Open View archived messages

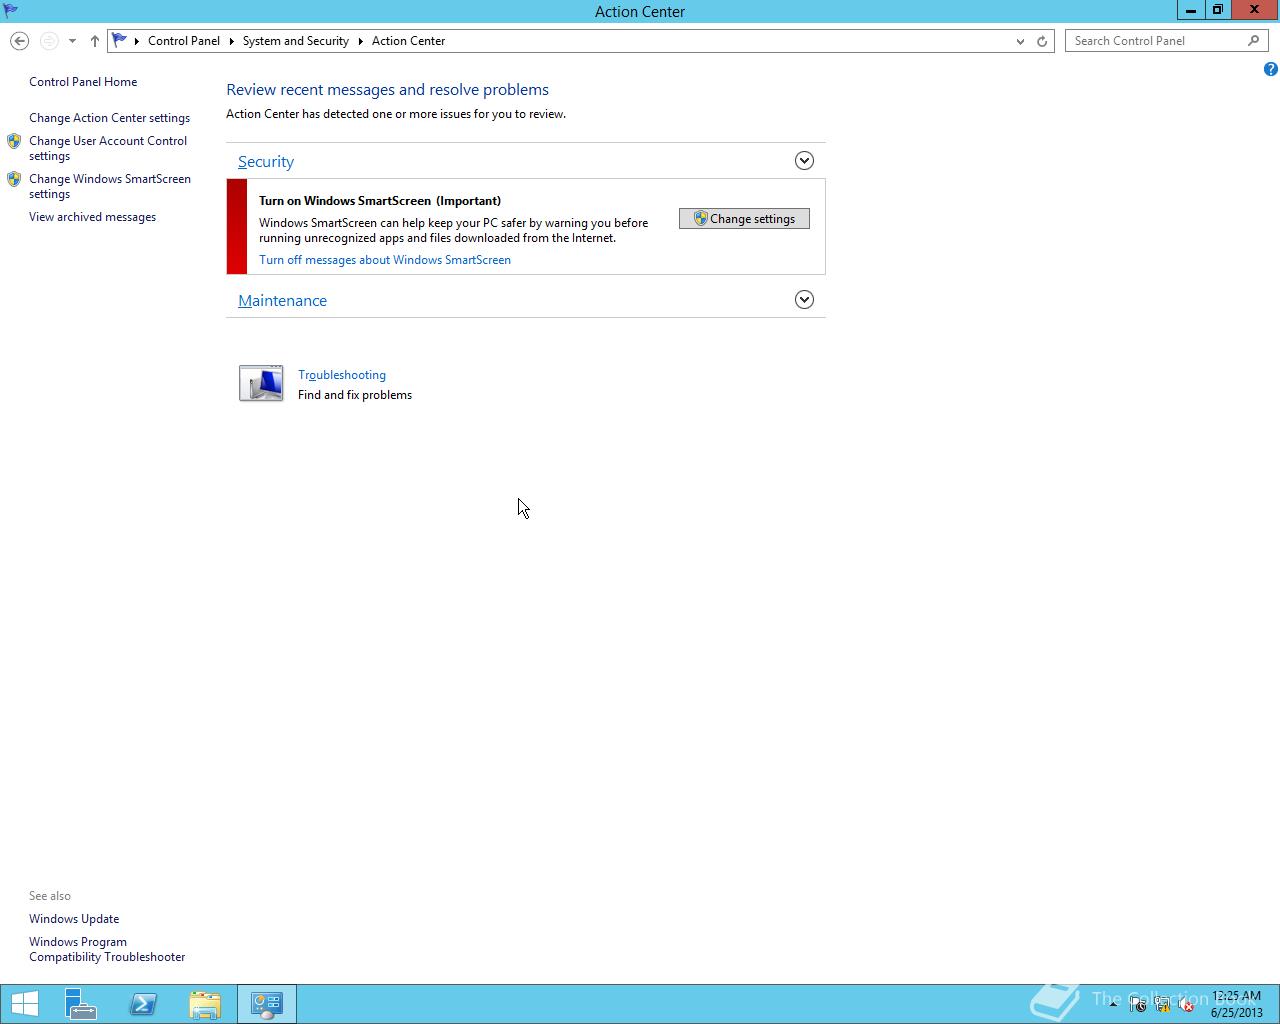(x=92, y=217)
